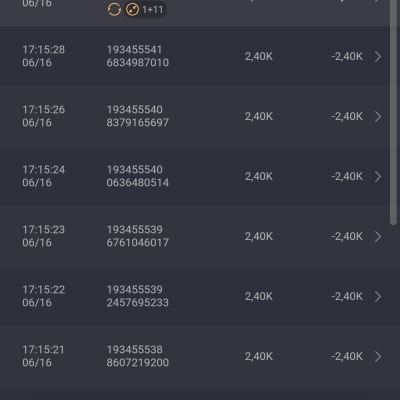Open details arrow for 17:15:21 order
The width and height of the screenshot is (400, 400).
point(378,357)
